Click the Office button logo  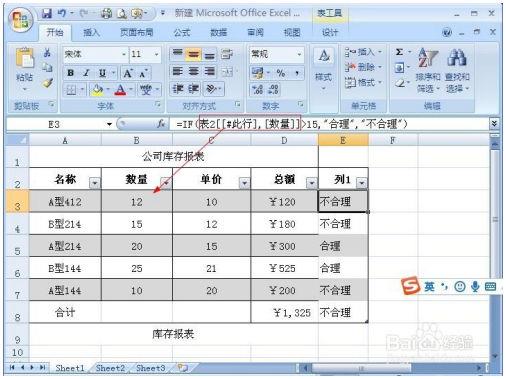tap(21, 20)
